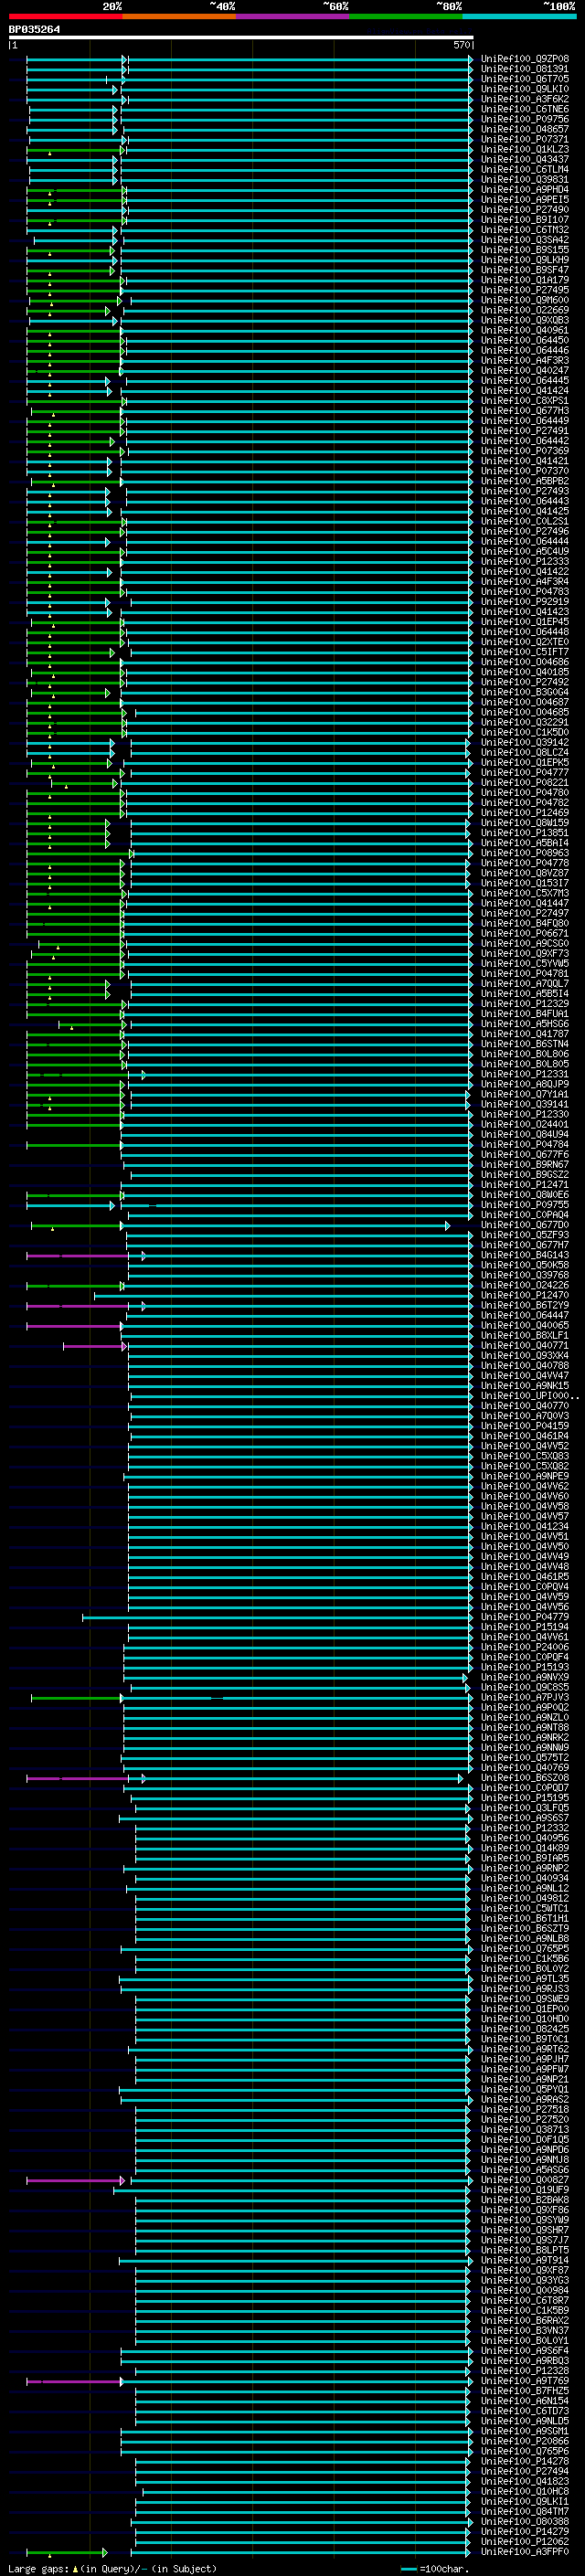The width and height of the screenshot is (585, 2576).
Task: Select hit UniRef100_Q8LCZ4
Action: pyautogui.click(x=525, y=753)
